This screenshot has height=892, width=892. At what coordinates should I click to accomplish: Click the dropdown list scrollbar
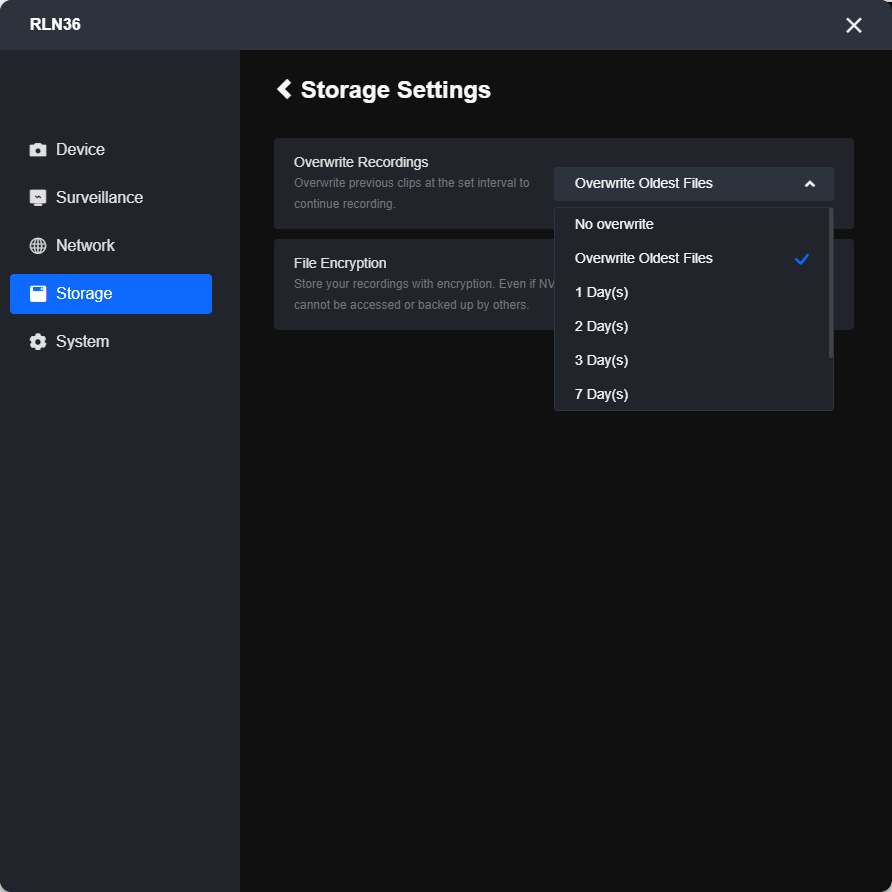click(831, 283)
